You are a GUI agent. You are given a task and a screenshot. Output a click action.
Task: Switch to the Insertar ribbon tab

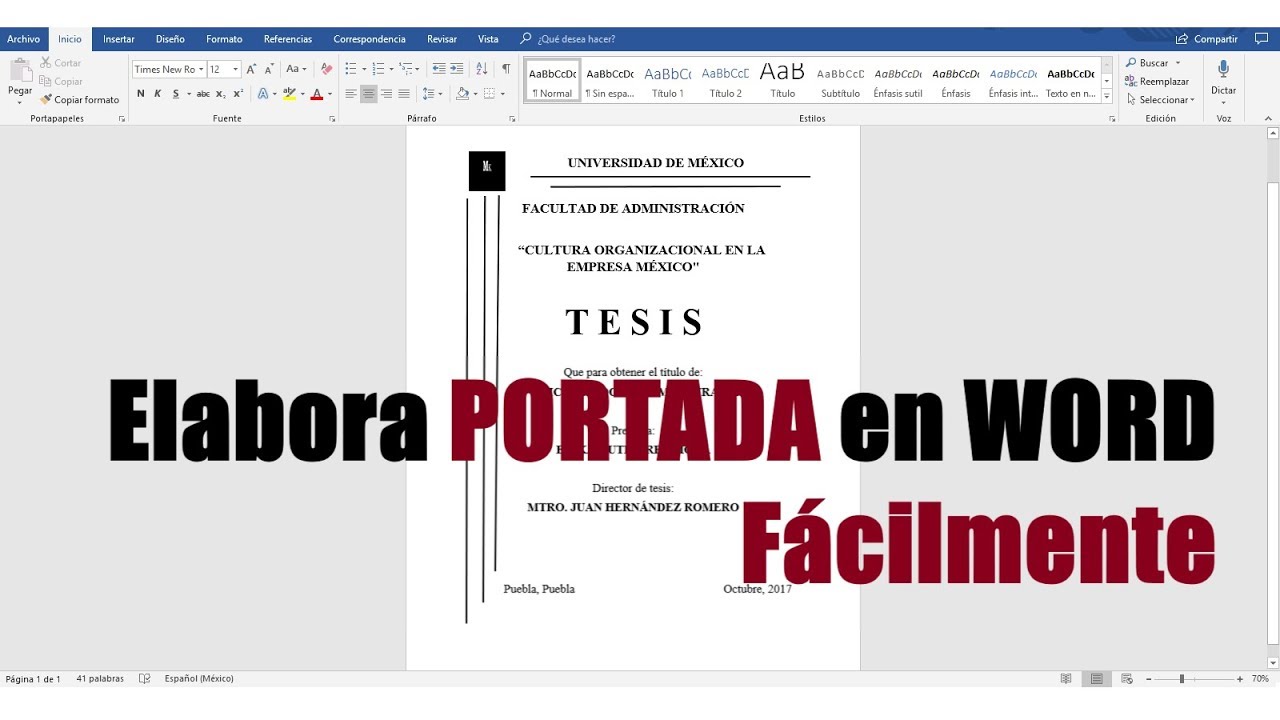tap(118, 39)
